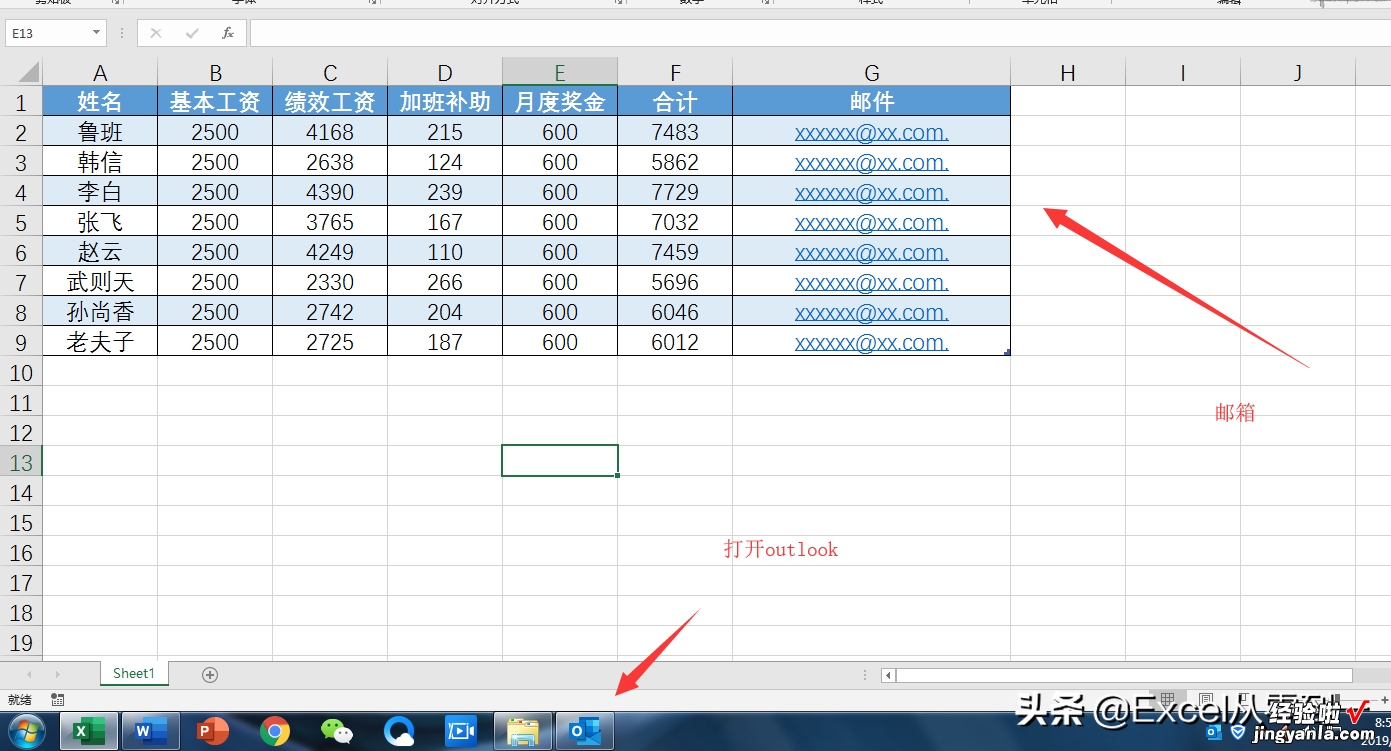This screenshot has width=1391, height=751.
Task: Open Outlook from the taskbar
Action: click(x=585, y=732)
